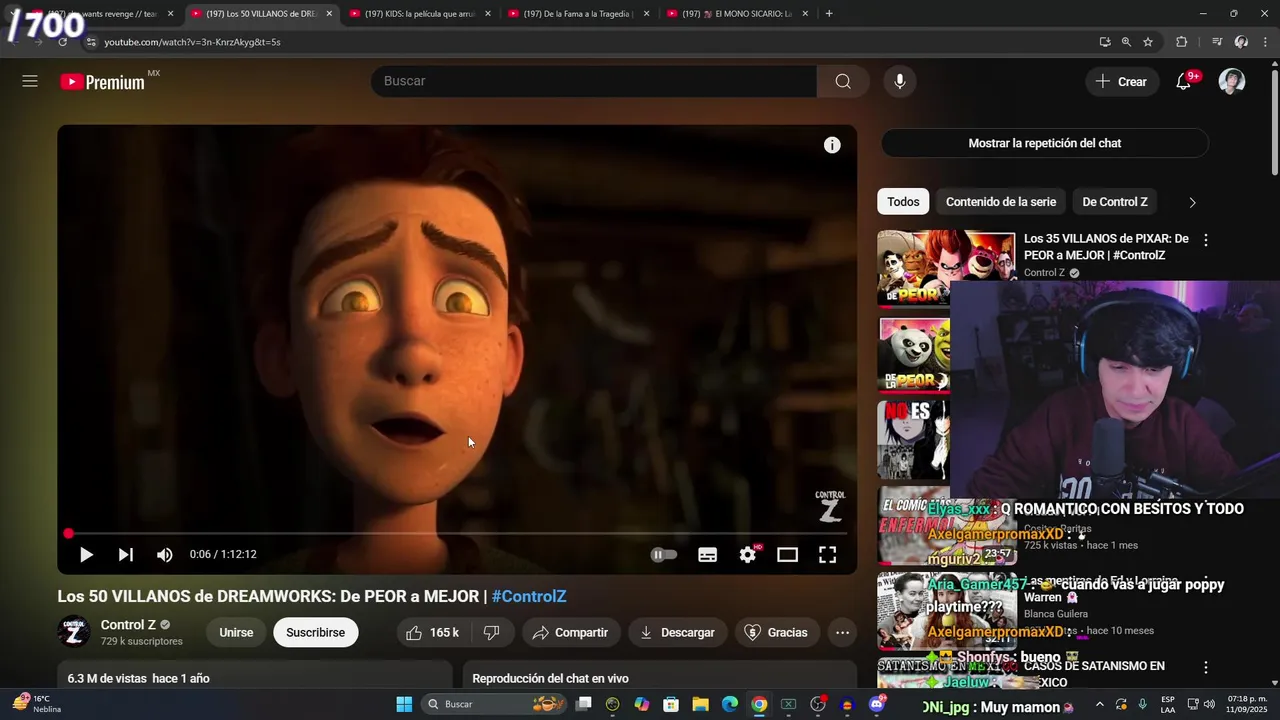
Task: Open the YouTube hamburger guide menu
Action: 30,81
